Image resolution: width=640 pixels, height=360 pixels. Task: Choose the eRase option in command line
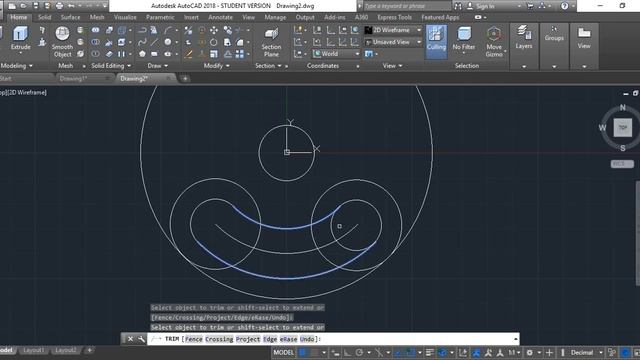click(289, 339)
